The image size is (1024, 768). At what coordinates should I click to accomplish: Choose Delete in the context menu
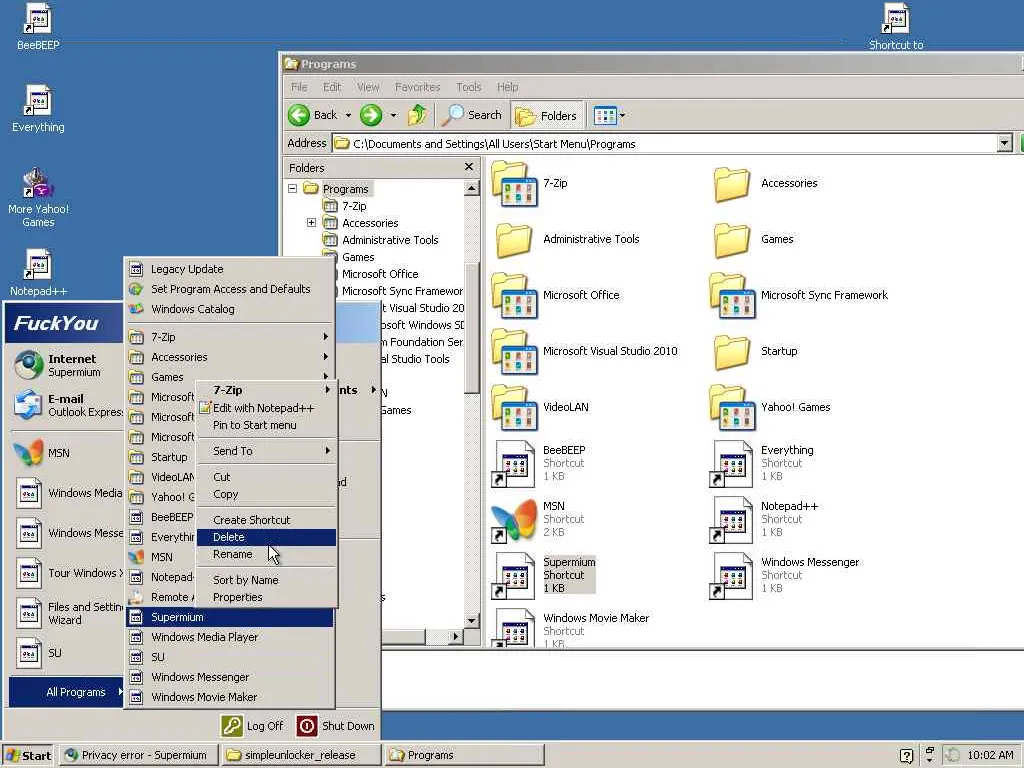tap(266, 537)
